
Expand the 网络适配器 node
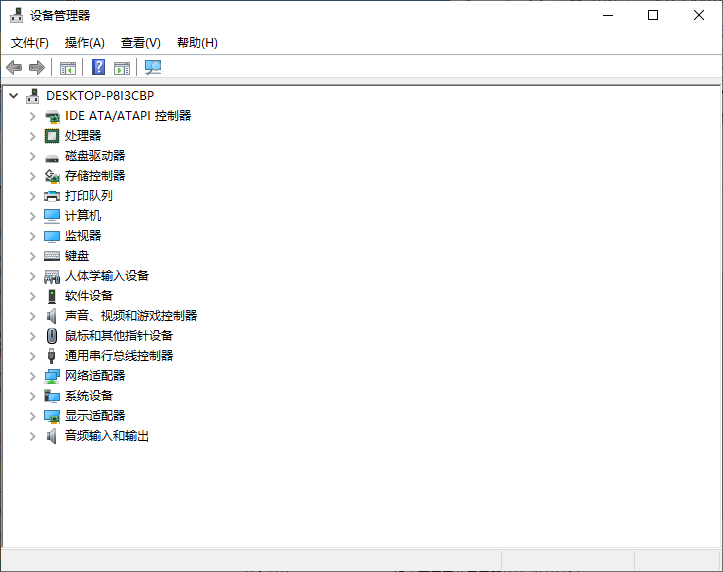32,376
